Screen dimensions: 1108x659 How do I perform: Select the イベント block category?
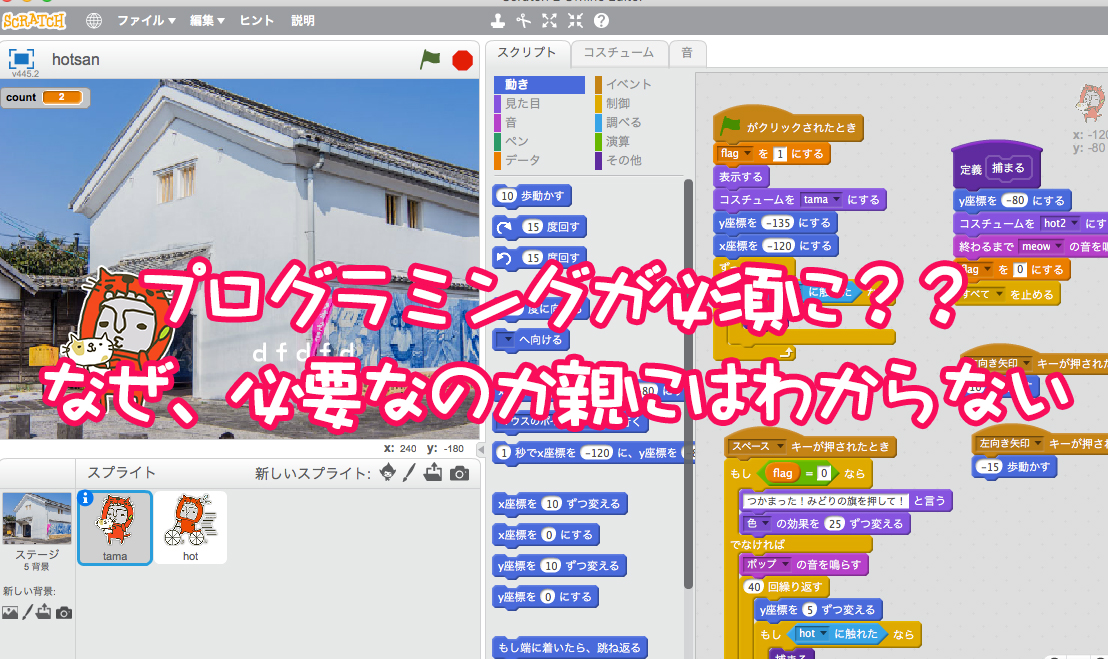(628, 85)
